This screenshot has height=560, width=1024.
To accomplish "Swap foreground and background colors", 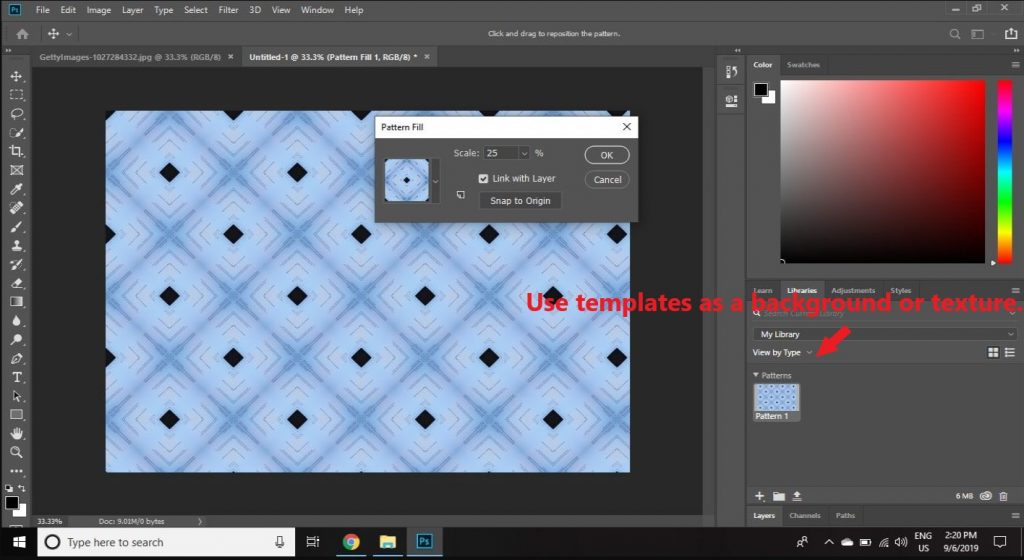I will [x=22, y=488].
